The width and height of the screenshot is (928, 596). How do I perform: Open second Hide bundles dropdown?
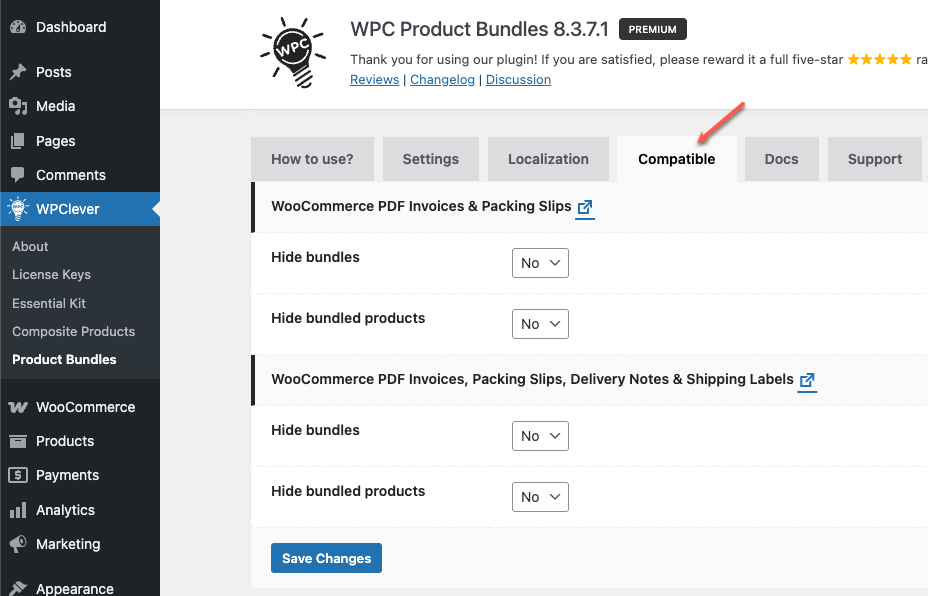point(540,436)
